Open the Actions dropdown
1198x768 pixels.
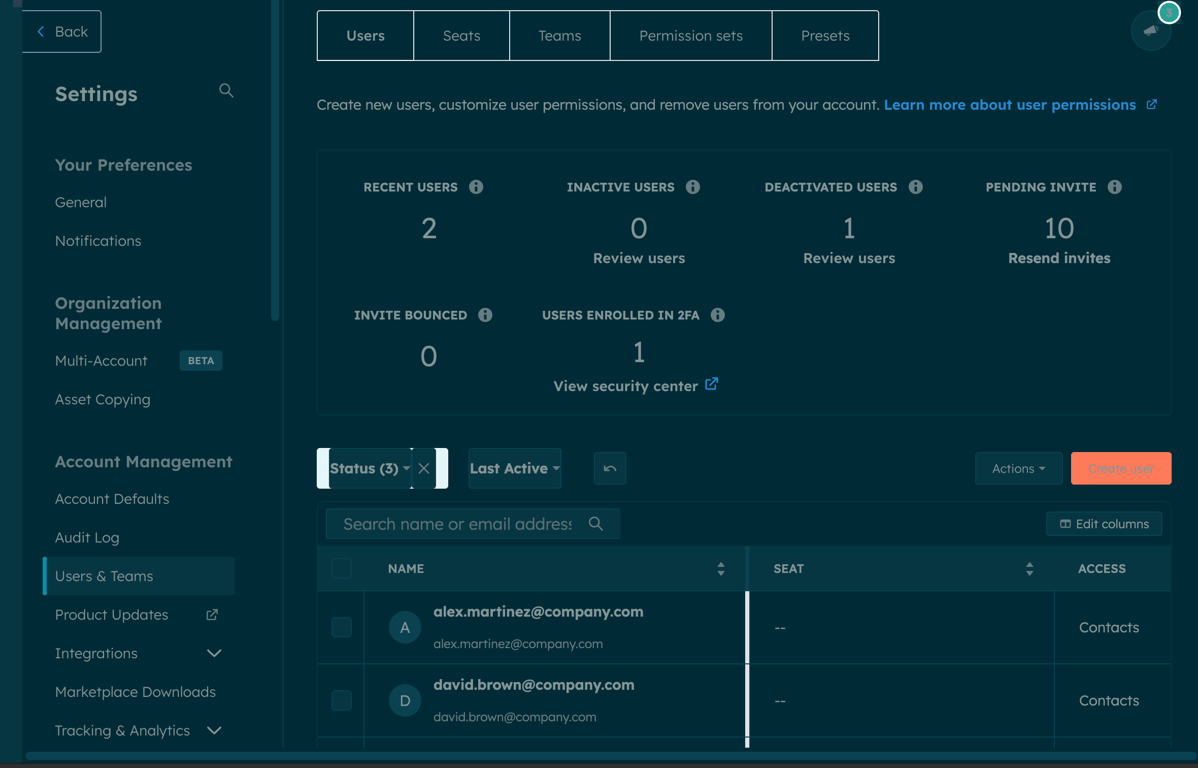(1018, 468)
